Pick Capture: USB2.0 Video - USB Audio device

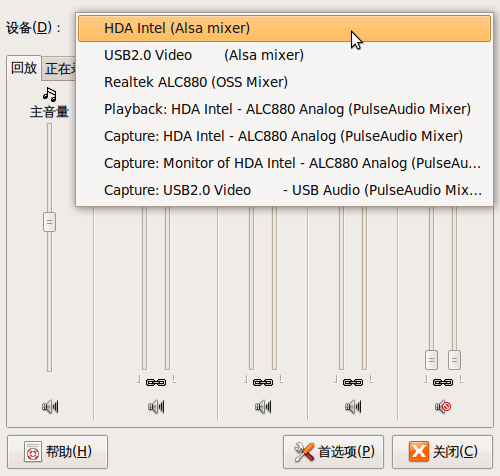point(284,190)
